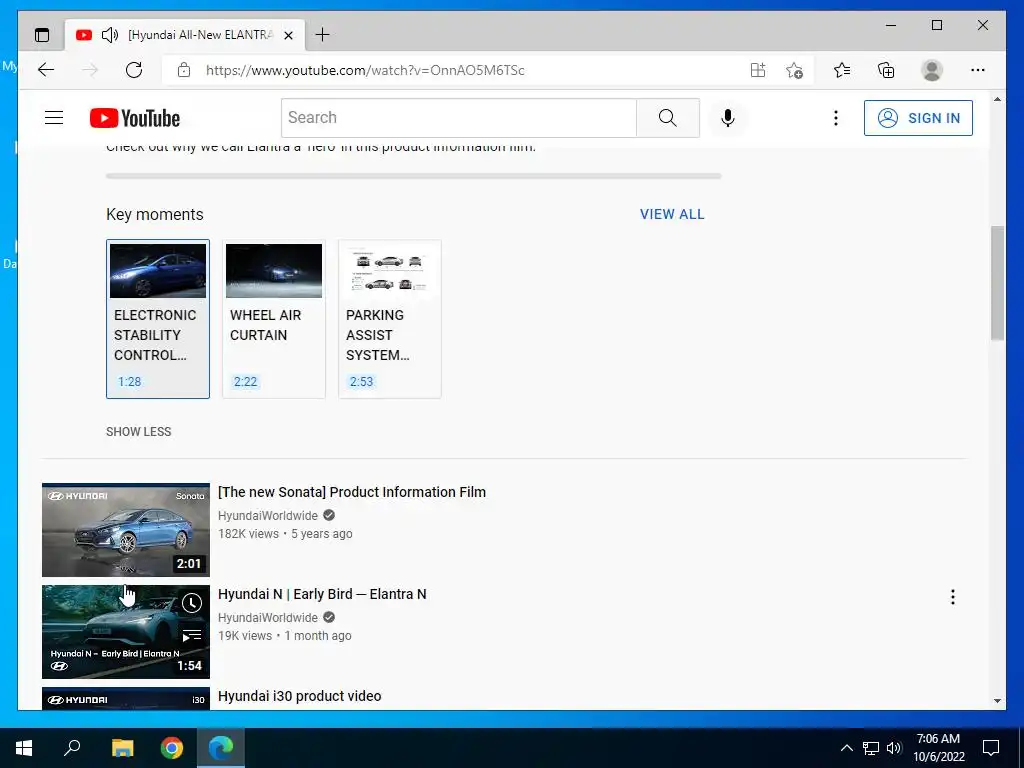Click the address bar URL
The image size is (1024, 768).
click(365, 70)
